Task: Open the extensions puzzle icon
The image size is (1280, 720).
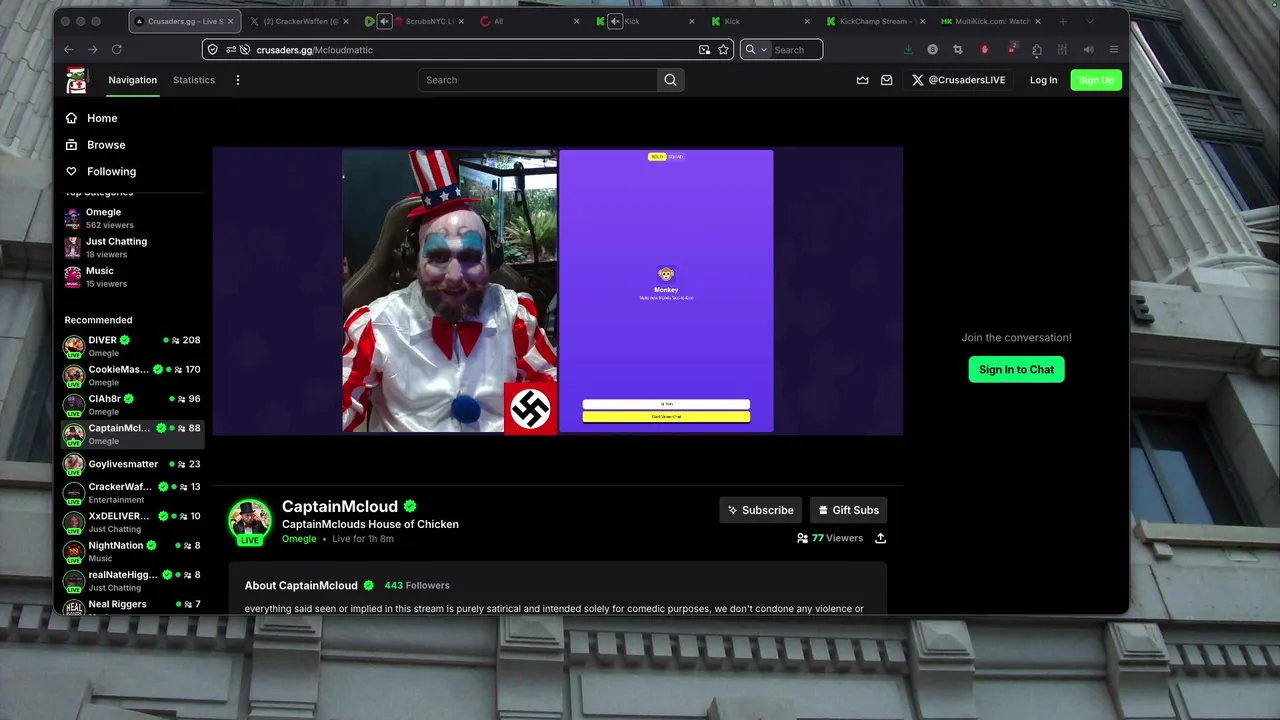Action: click(1037, 50)
